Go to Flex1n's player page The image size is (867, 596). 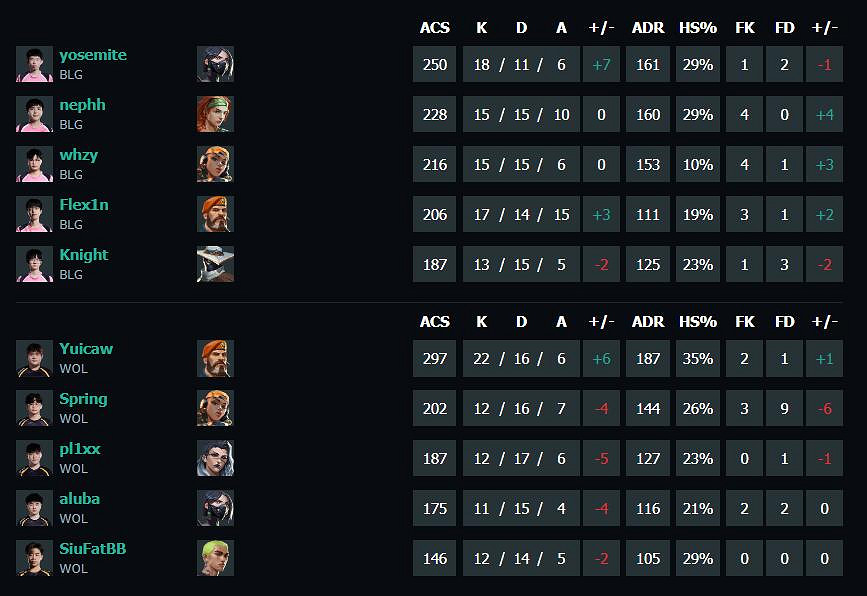(84, 205)
